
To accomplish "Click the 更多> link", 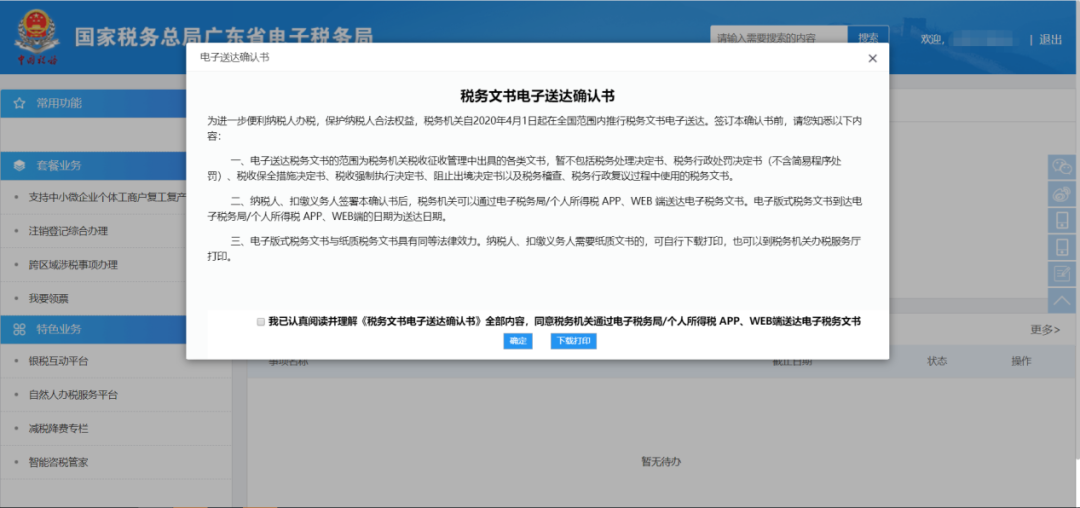I will (x=1045, y=329).
